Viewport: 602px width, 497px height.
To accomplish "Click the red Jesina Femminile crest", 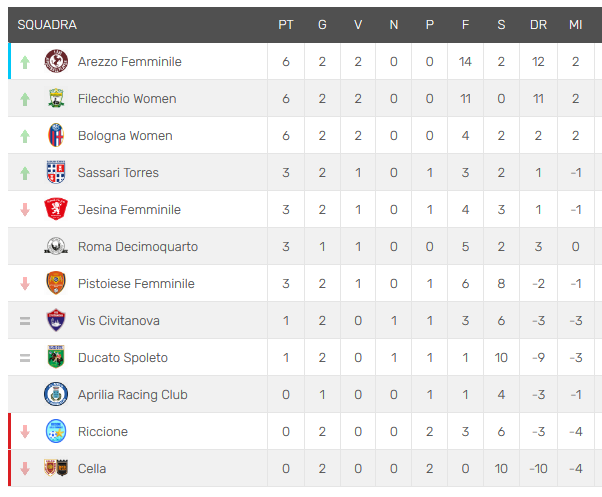I will 56,209.
